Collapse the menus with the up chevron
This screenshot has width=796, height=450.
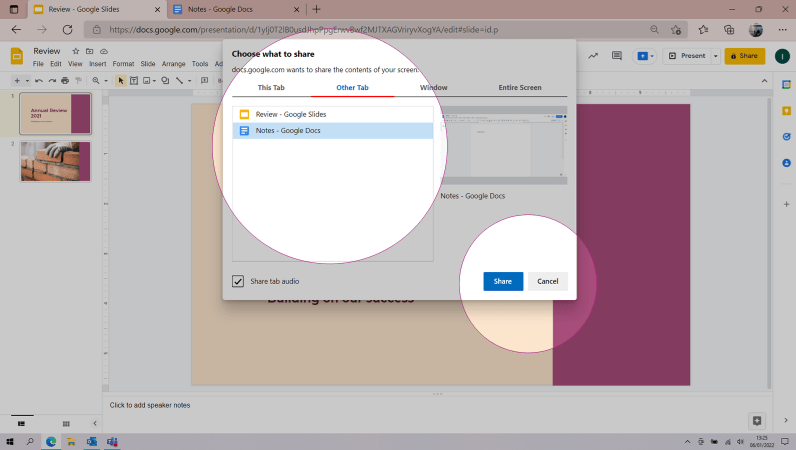tap(765, 81)
